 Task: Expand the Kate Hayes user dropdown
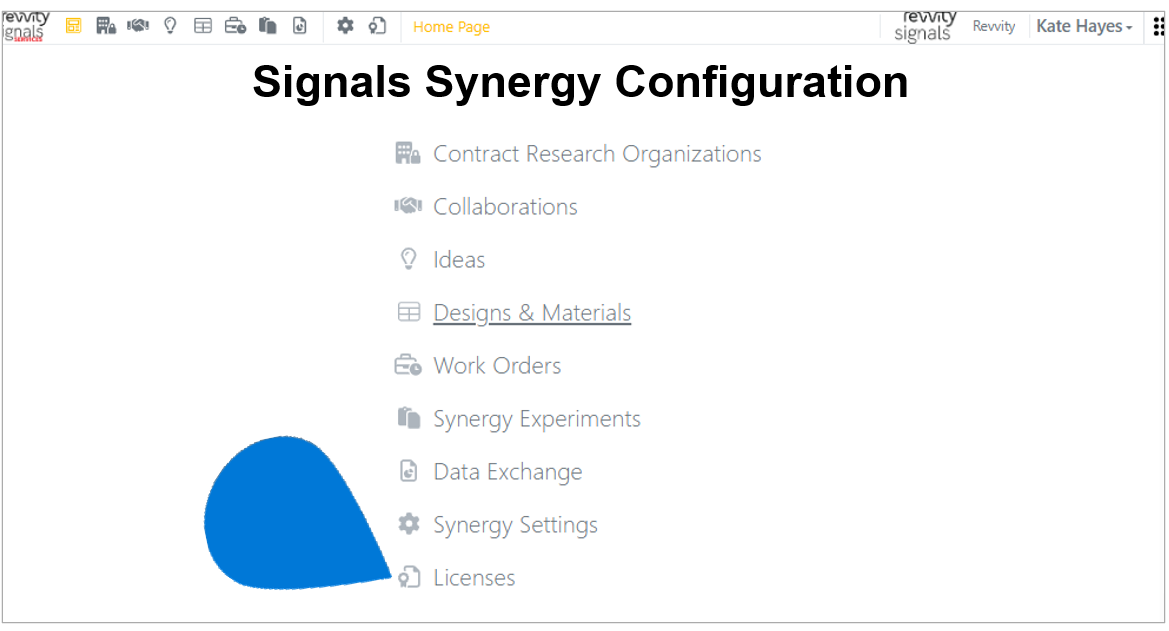click(1084, 26)
